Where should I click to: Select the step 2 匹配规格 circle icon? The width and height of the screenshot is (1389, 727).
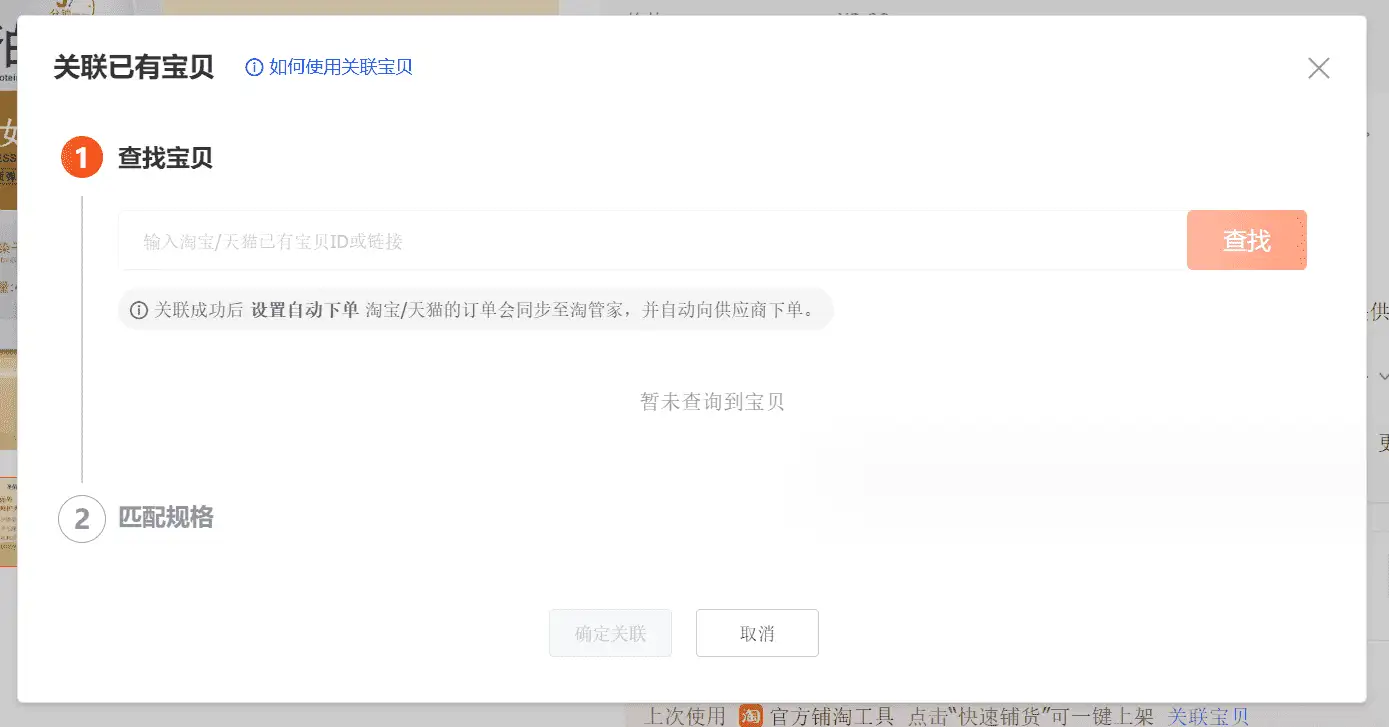click(x=81, y=519)
